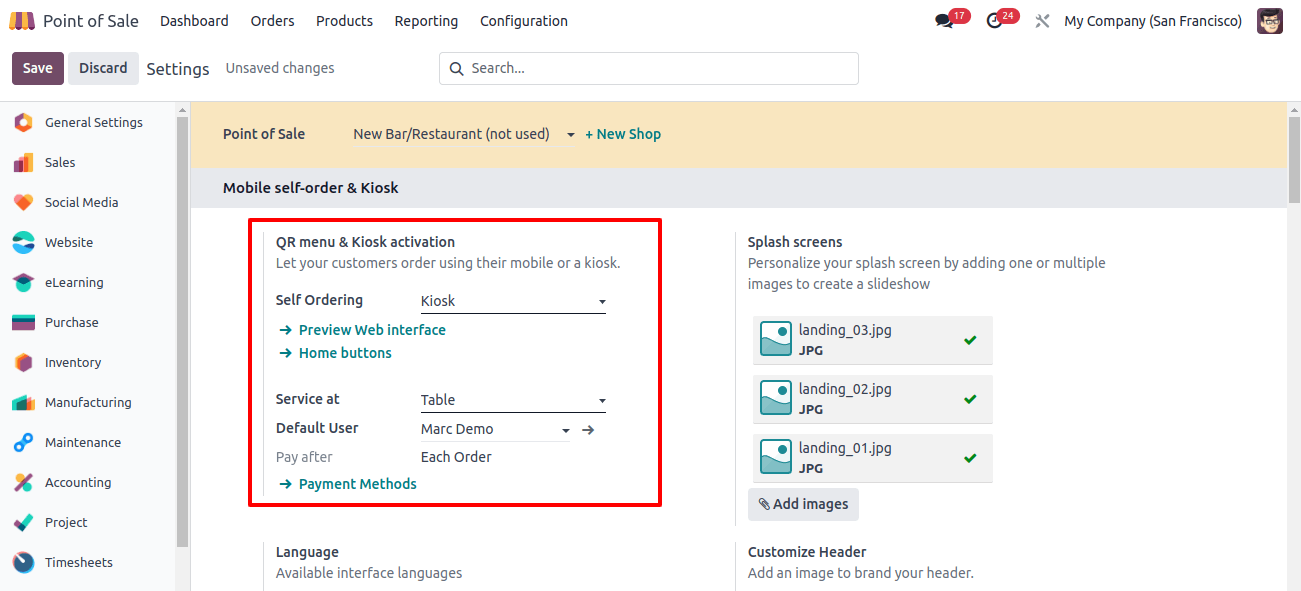Click image icon of landing_03.jpg
1301x591 pixels.
776,339
